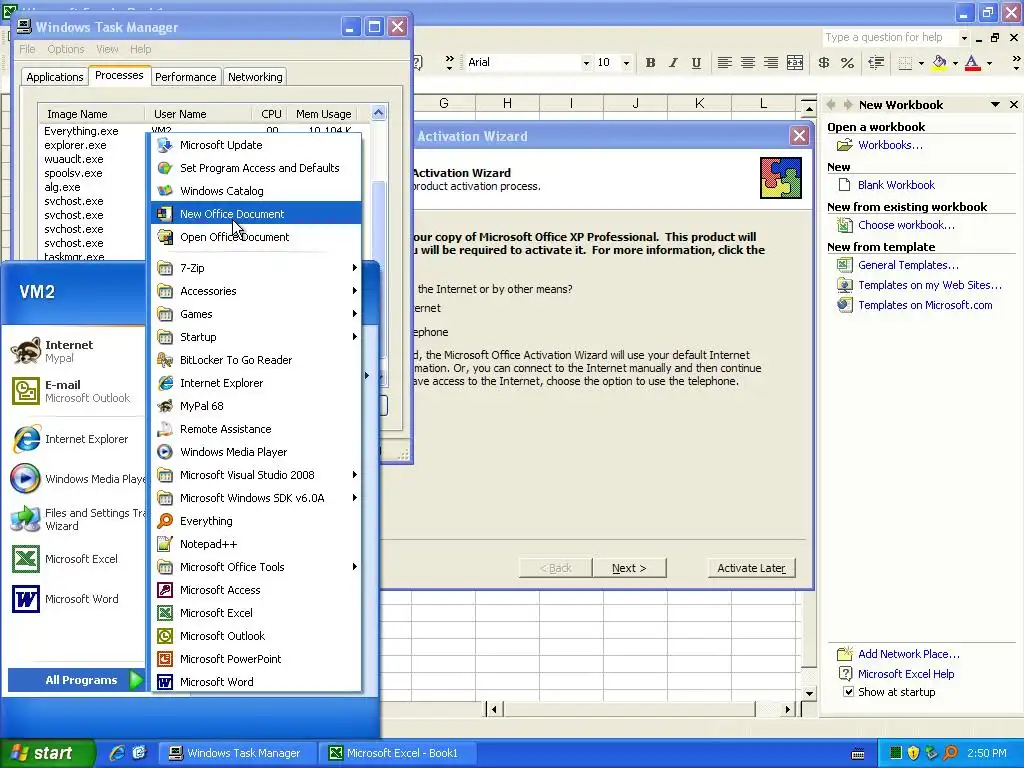Expand the Games submenu
Viewport: 1024px width, 768px height.
256,314
